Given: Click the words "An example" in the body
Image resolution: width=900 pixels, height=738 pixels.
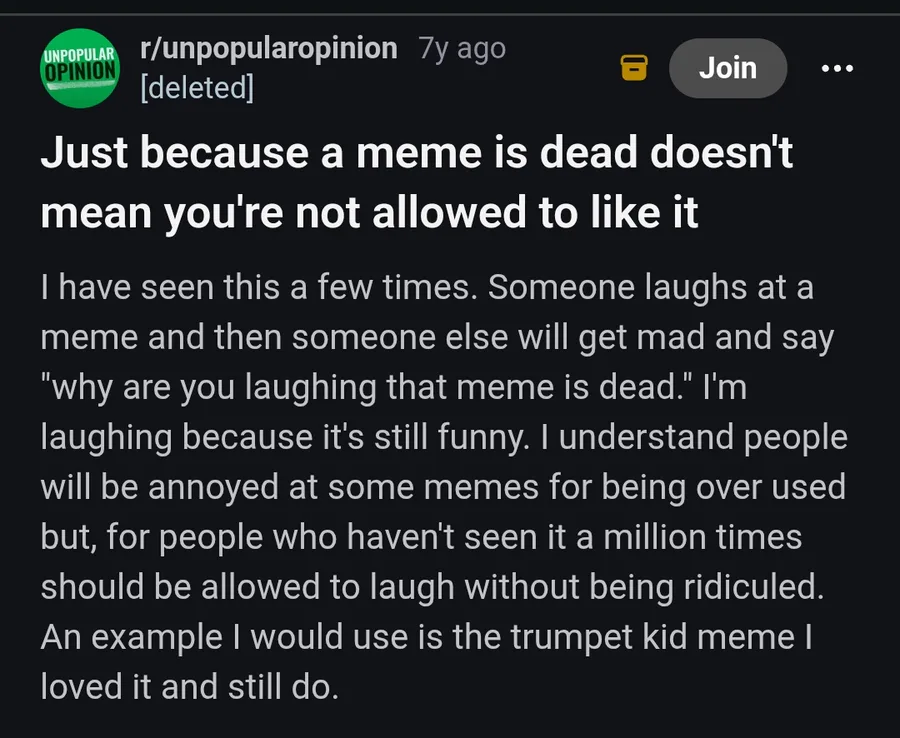Looking at the screenshot, I should pos(110,638).
